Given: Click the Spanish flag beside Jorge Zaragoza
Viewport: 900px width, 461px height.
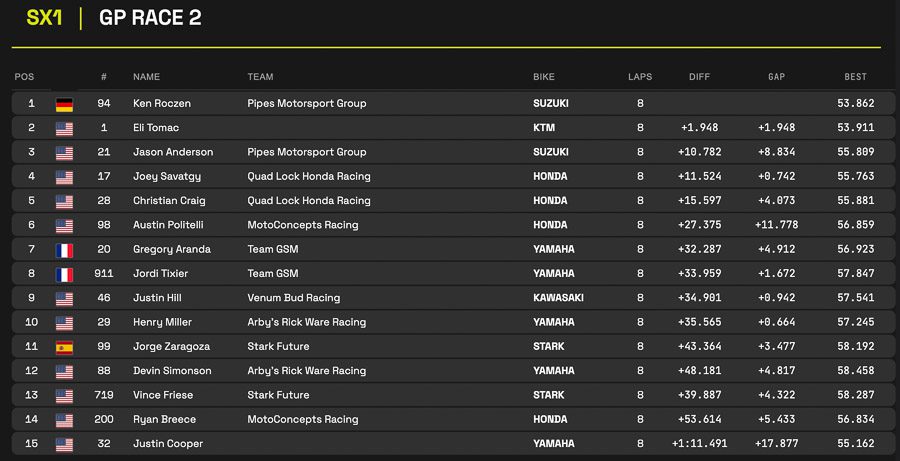Looking at the screenshot, I should [x=64, y=346].
